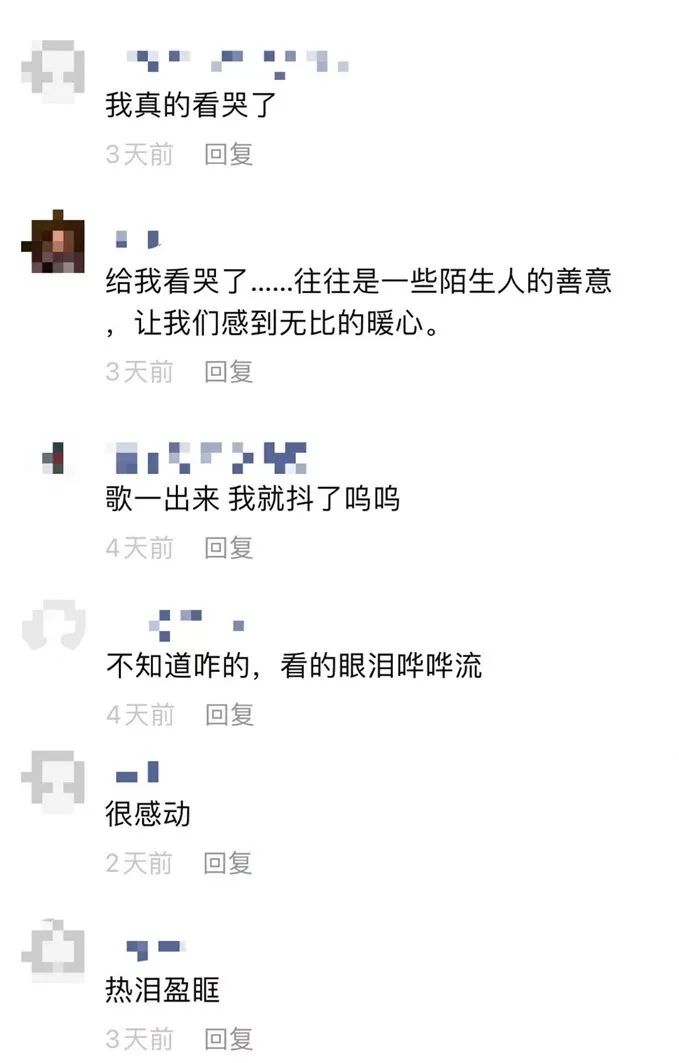Open username above 不知道咋的 comment
This screenshot has width=679, height=1063.
pos(197,624)
